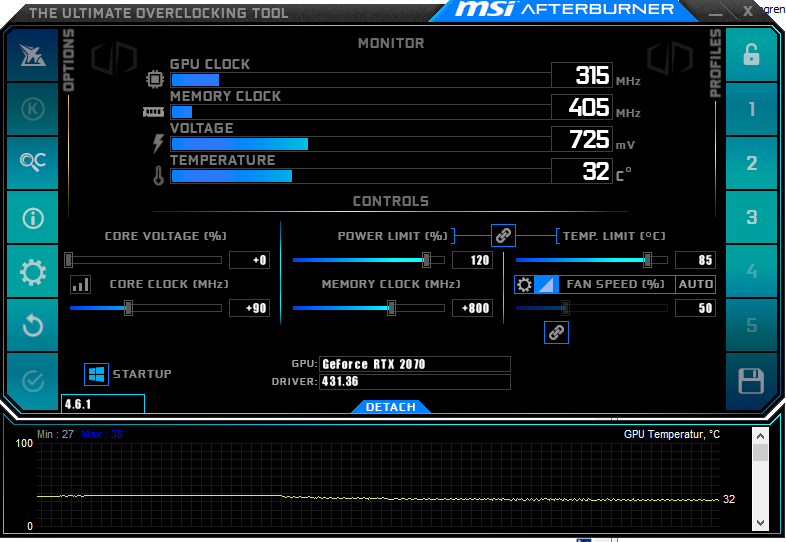Toggle AUTO fan speed mode
The width and height of the screenshot is (786, 542).
click(x=695, y=284)
